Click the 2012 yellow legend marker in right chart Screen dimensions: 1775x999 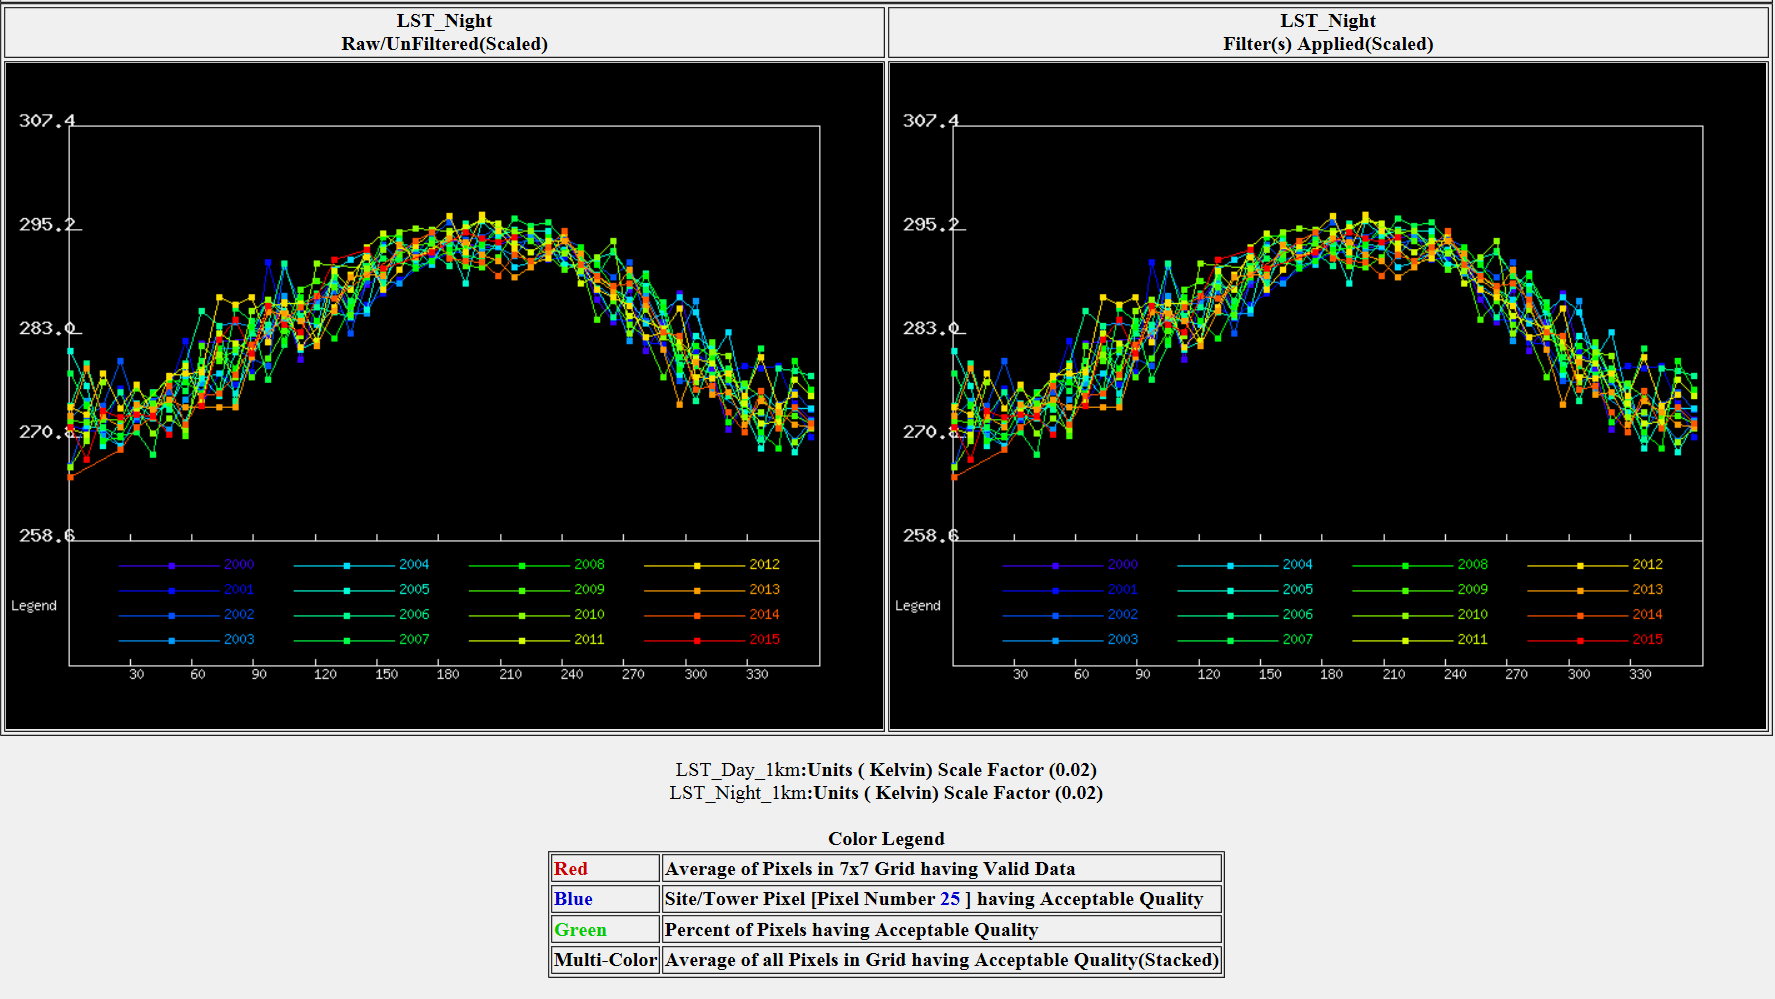1580,566
